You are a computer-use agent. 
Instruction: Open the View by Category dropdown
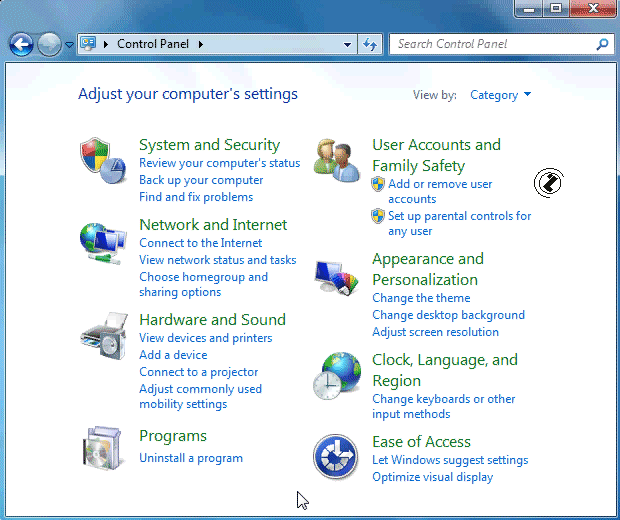coord(500,95)
